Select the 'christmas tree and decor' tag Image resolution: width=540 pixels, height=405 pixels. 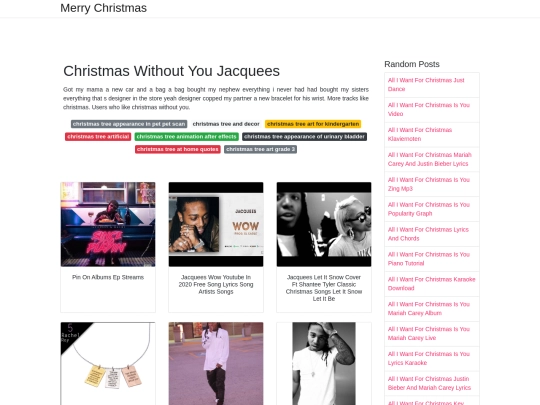pyautogui.click(x=226, y=124)
